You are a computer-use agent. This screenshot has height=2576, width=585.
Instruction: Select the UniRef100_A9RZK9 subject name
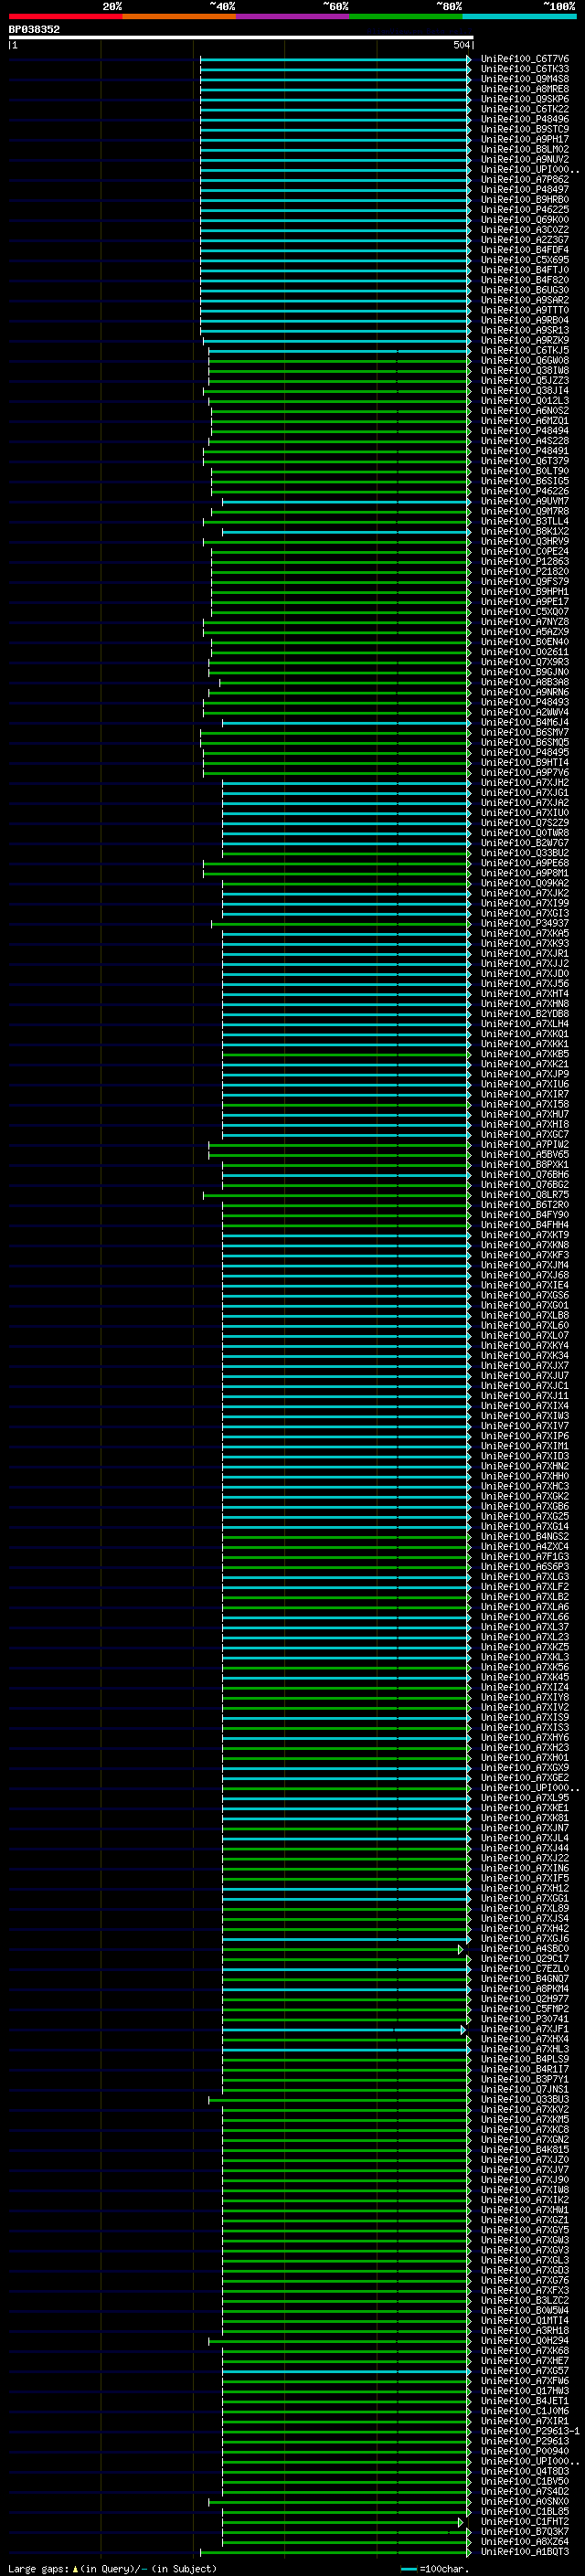click(x=524, y=340)
